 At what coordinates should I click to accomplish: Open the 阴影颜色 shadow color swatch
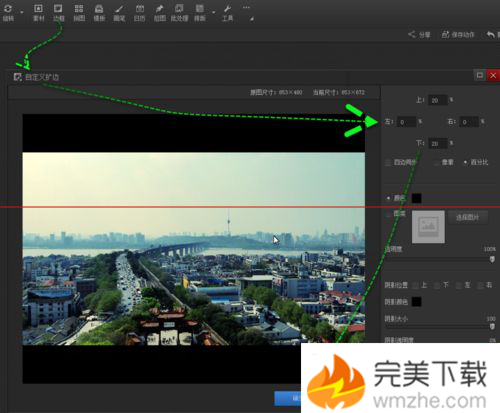[x=417, y=302]
